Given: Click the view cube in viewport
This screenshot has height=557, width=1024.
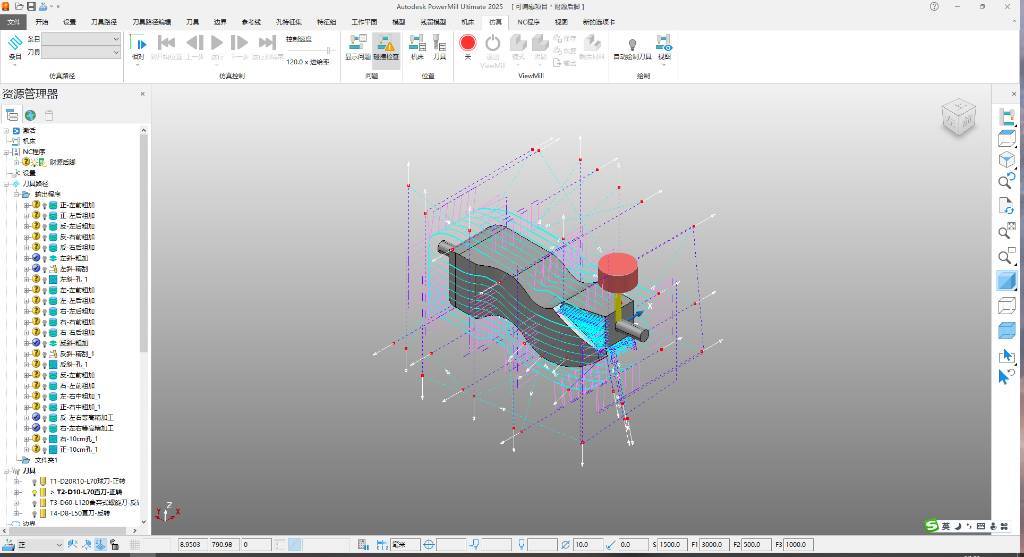Looking at the screenshot, I should pos(958,117).
